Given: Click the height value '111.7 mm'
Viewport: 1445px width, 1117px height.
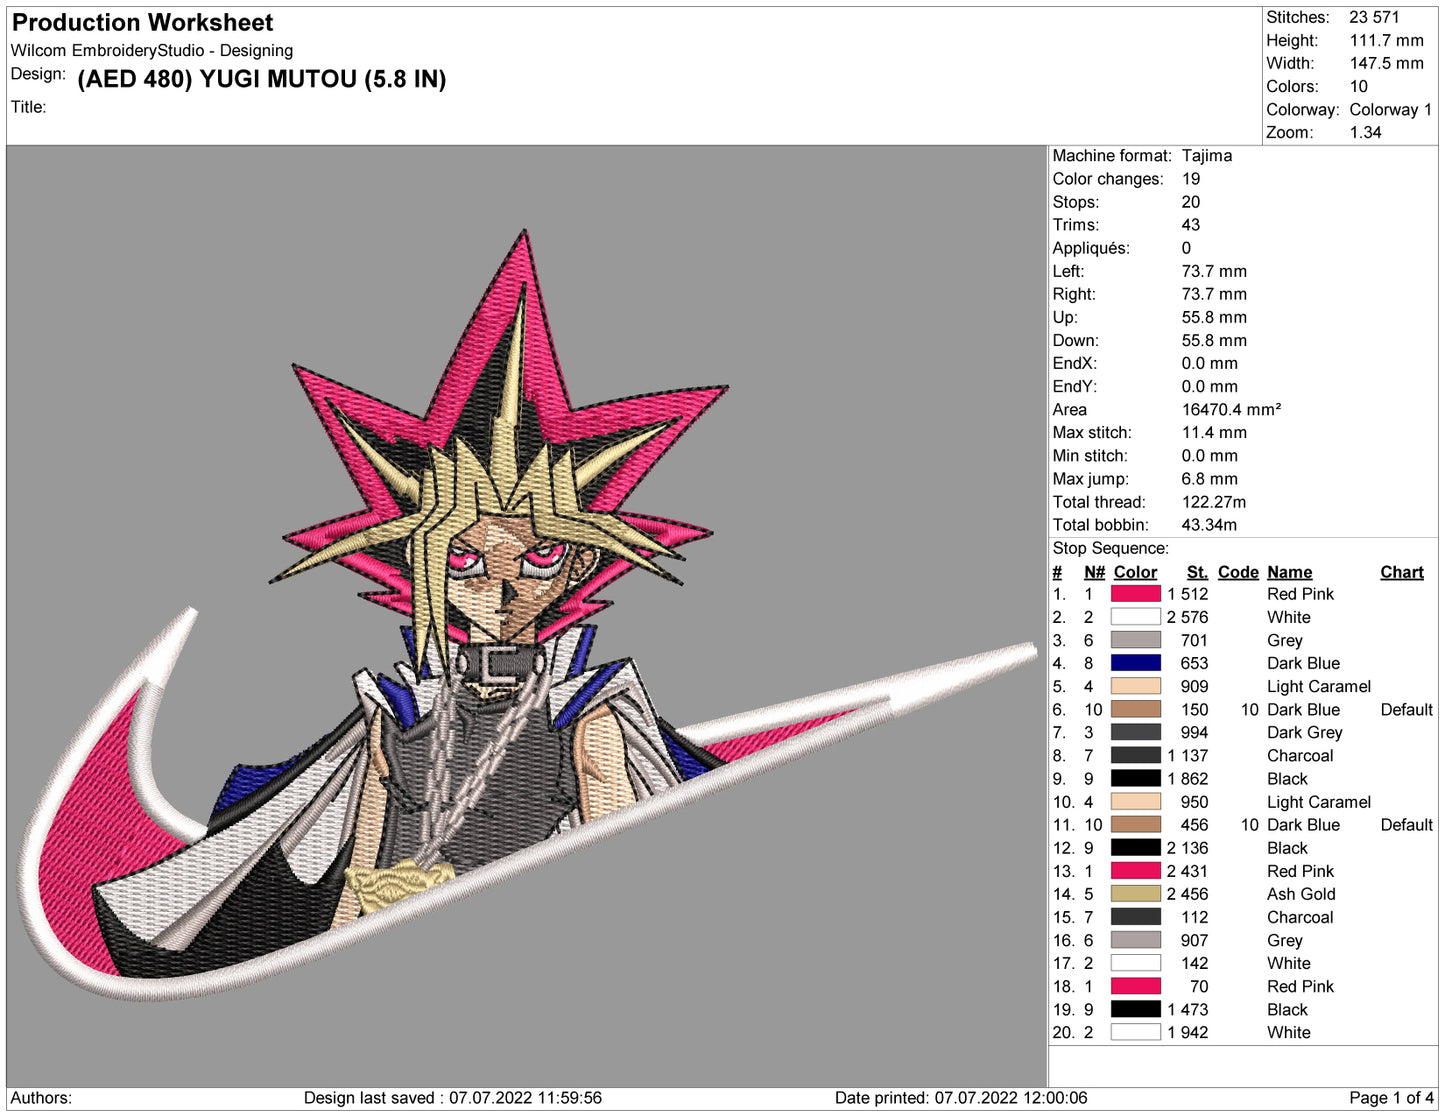Looking at the screenshot, I should click(1386, 40).
